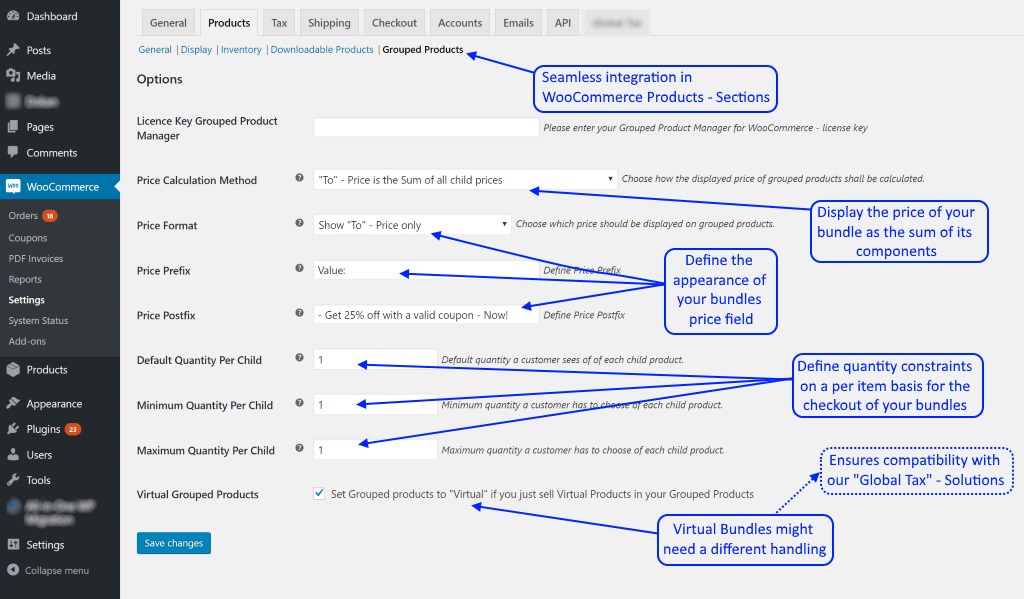The width and height of the screenshot is (1024, 599).
Task: Click the Pages icon in the sidebar
Action: pyautogui.click(x=12, y=127)
